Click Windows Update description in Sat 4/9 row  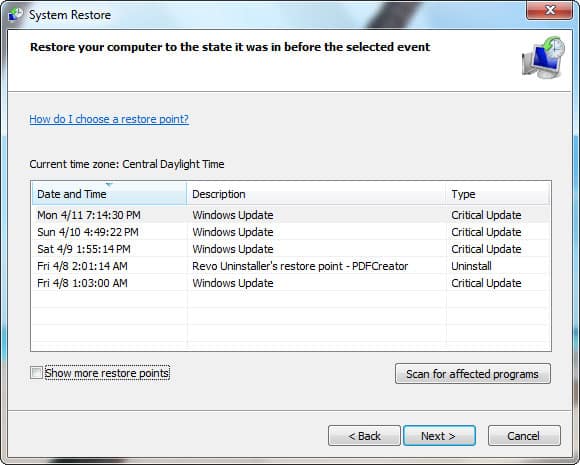233,249
